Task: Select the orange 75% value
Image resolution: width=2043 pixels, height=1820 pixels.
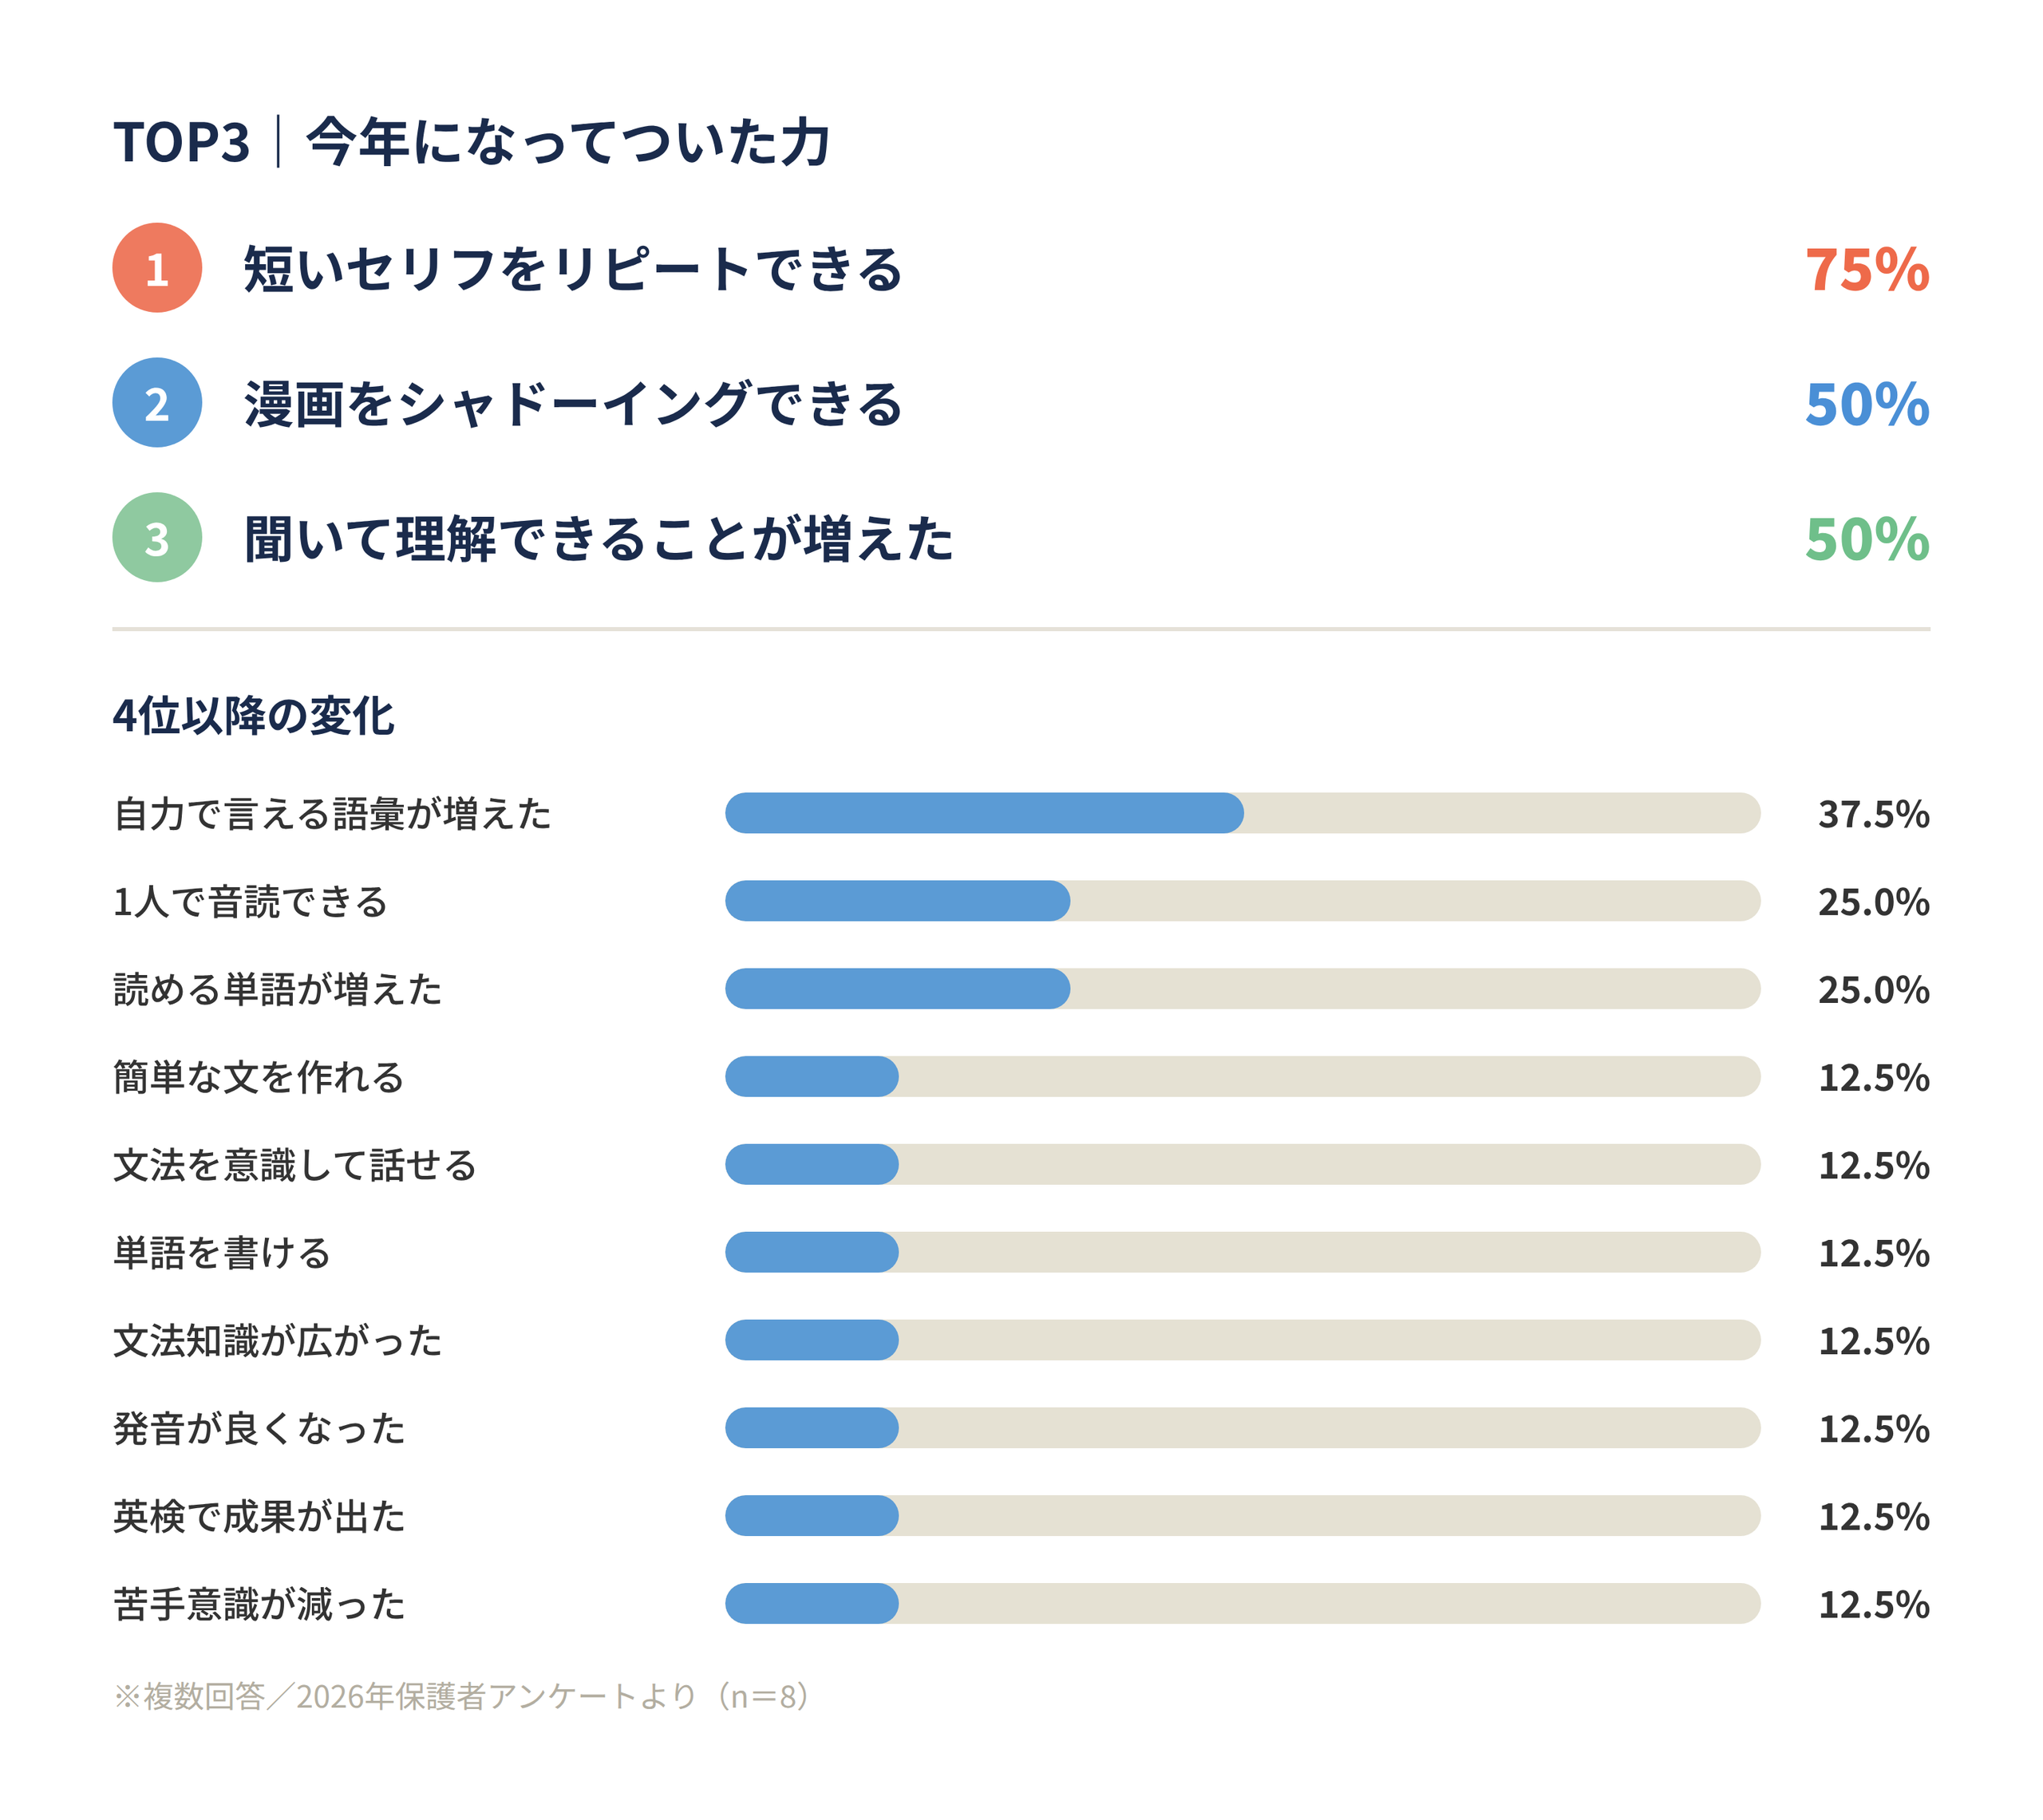Action: (x=1867, y=270)
